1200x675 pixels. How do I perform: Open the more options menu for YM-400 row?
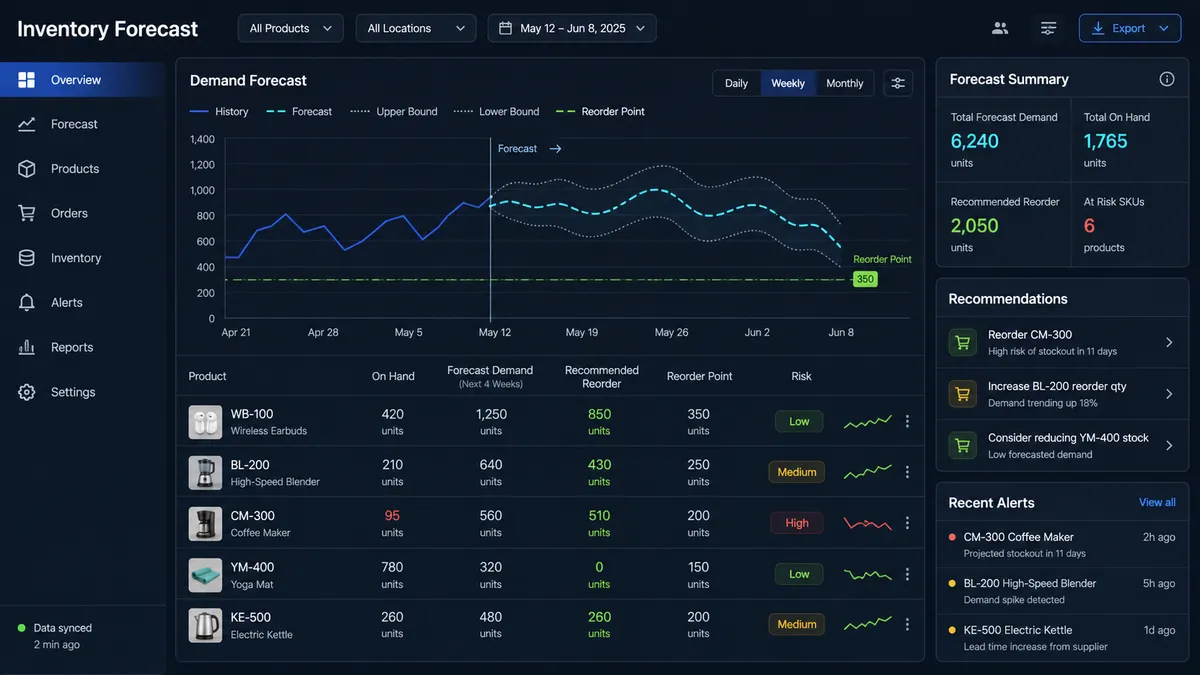(x=907, y=574)
